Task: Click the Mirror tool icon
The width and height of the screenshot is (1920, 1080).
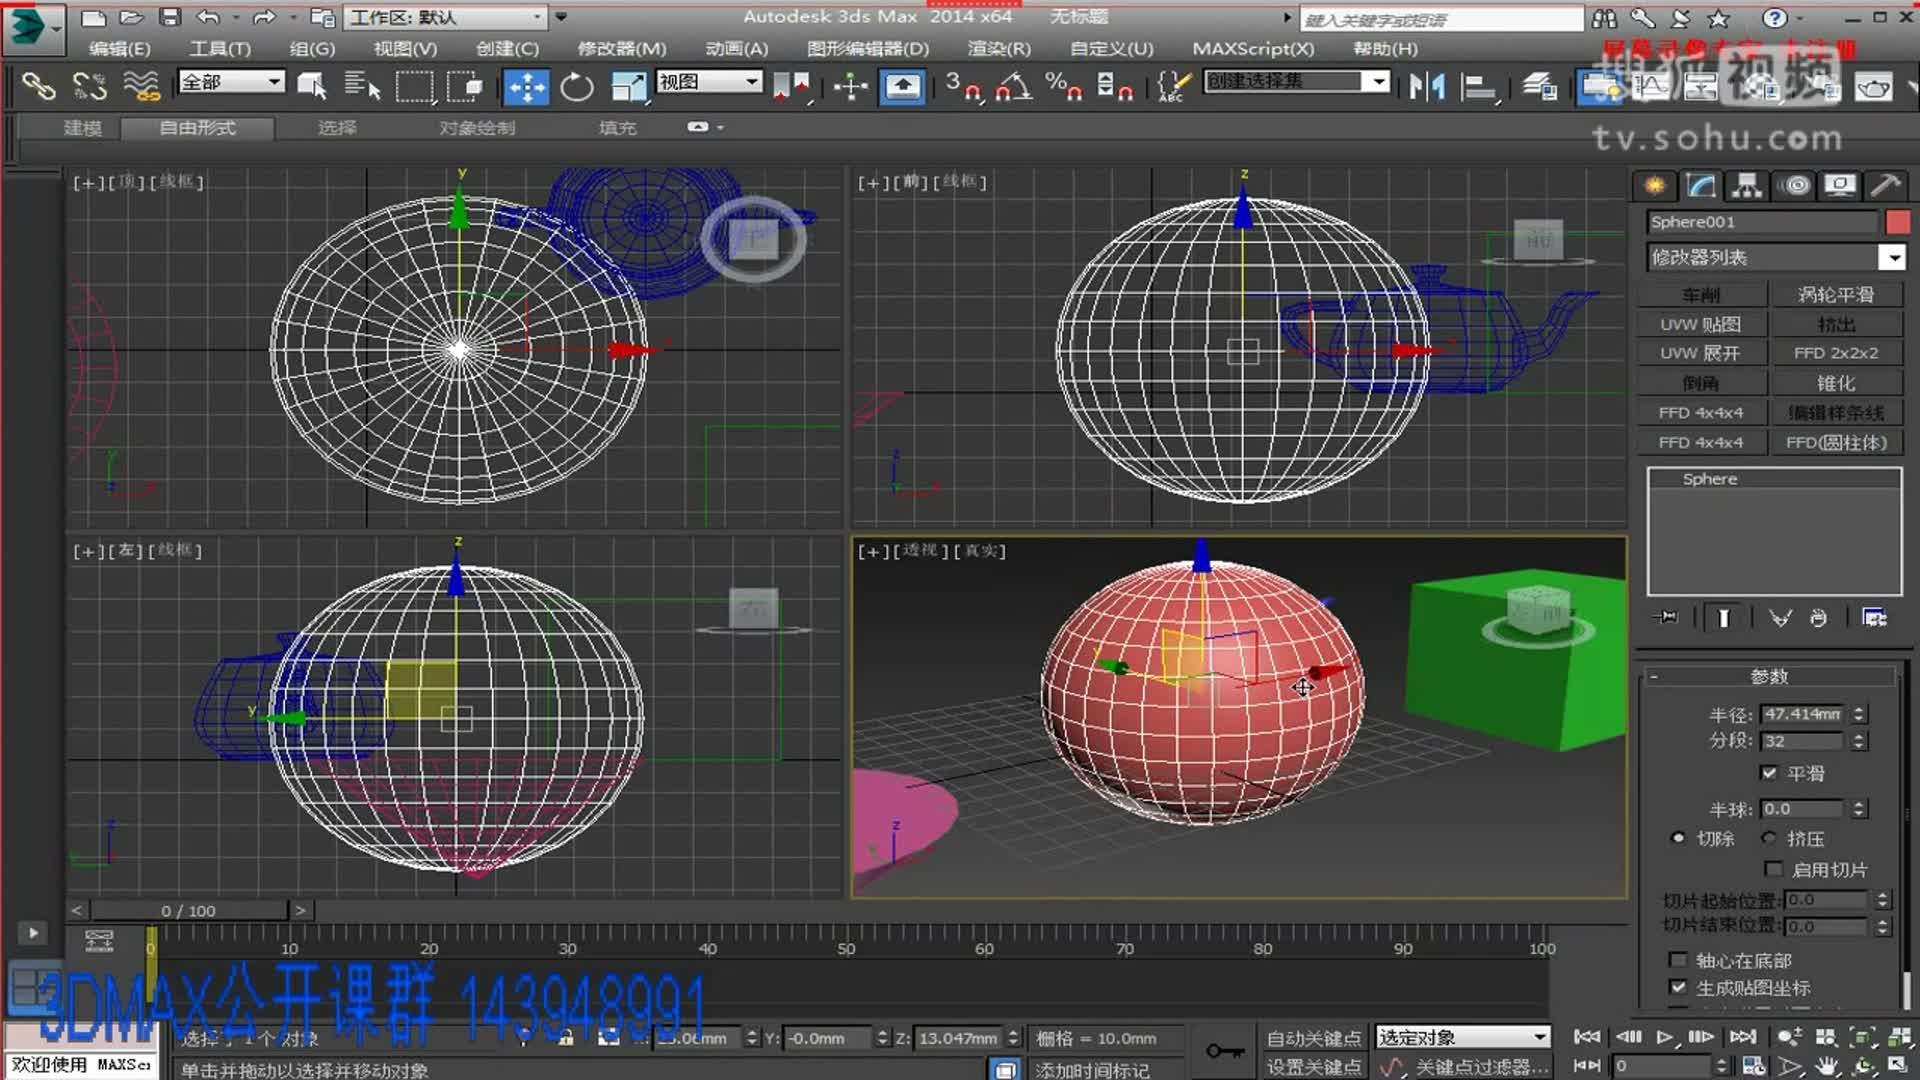Action: pos(1424,87)
